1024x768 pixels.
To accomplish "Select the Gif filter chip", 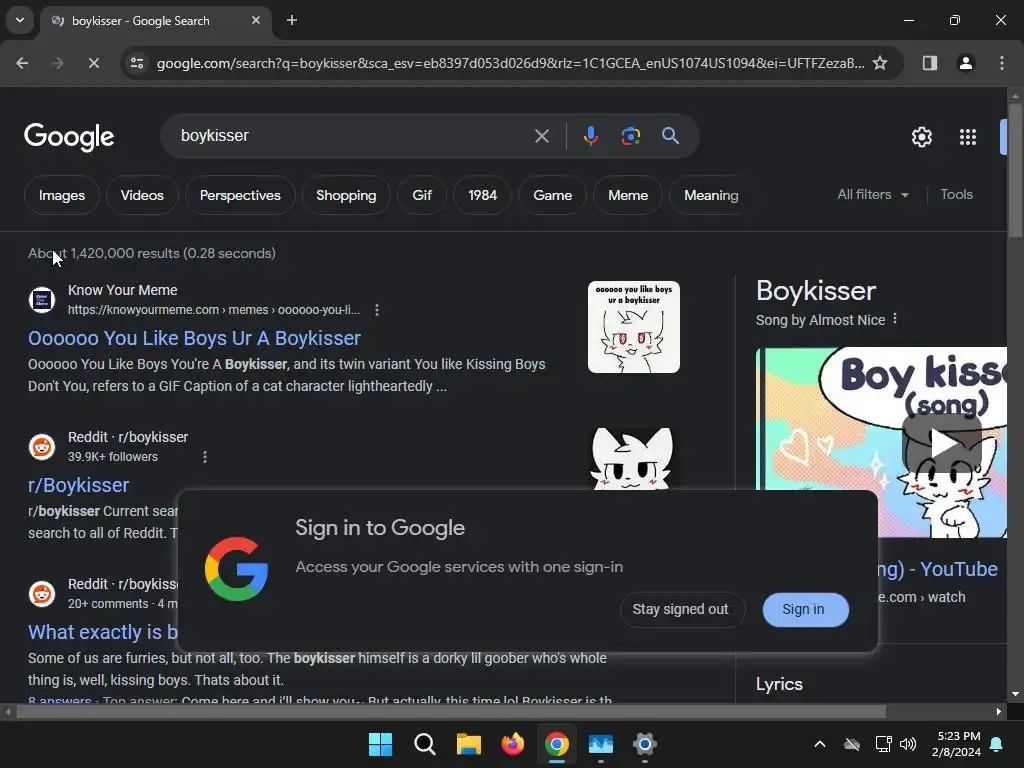I will click(x=422, y=195).
